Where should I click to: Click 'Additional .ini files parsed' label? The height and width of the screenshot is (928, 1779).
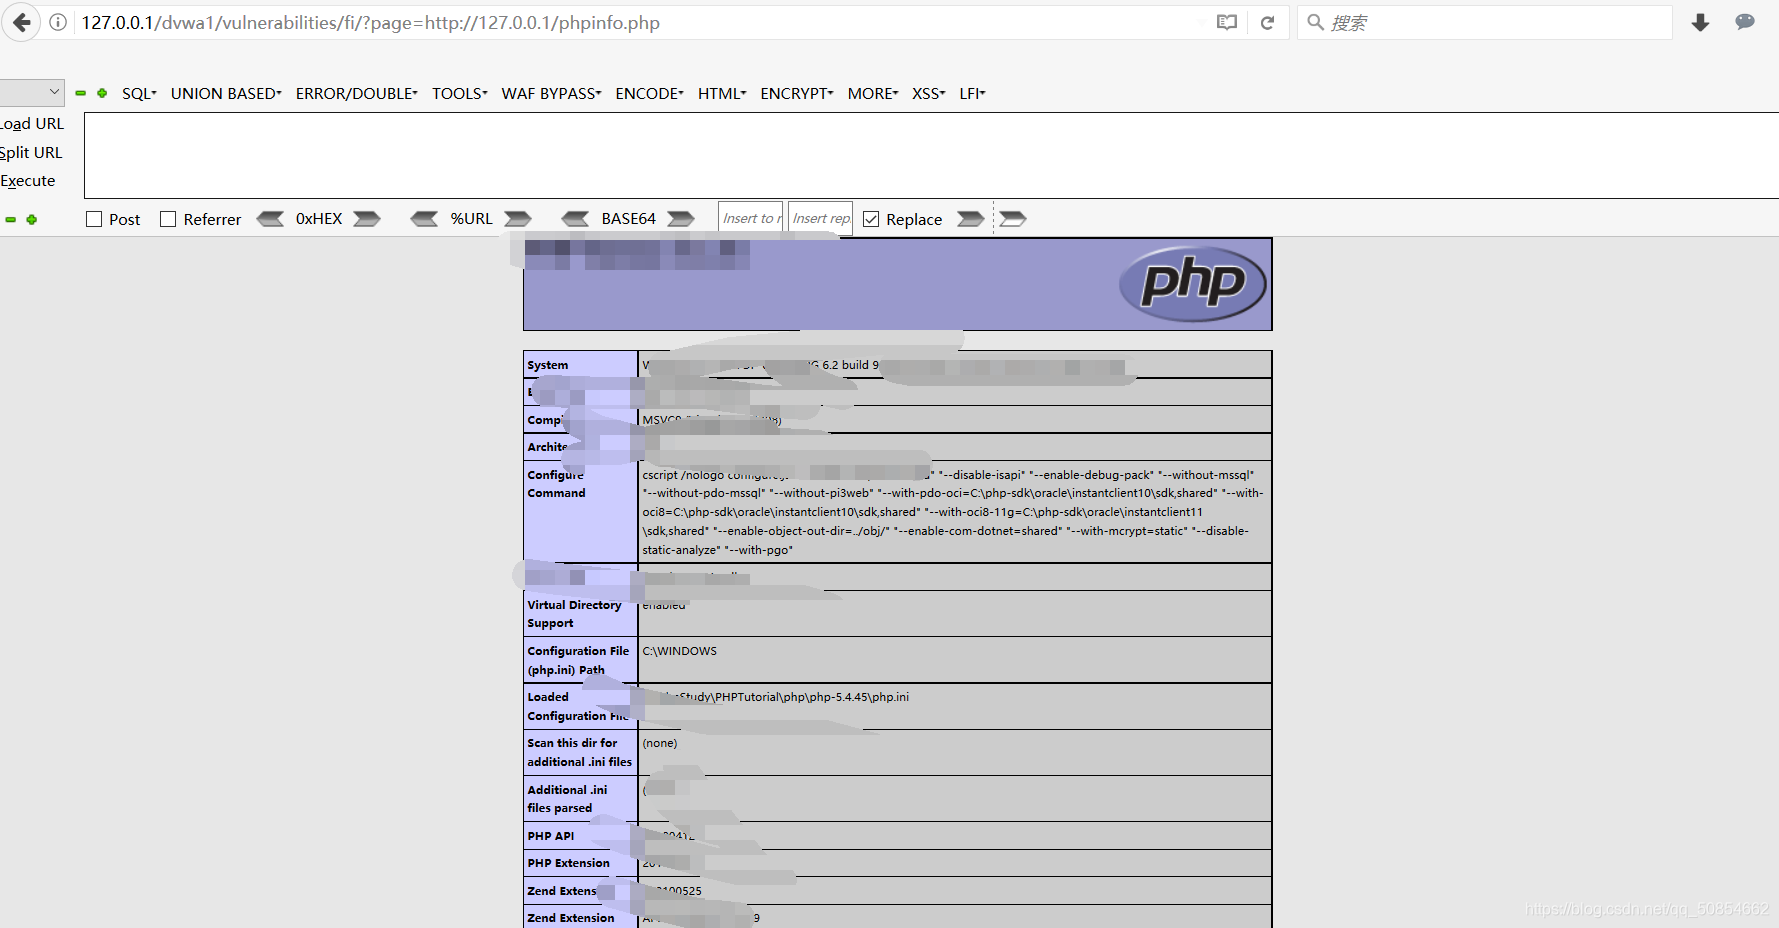tap(567, 799)
